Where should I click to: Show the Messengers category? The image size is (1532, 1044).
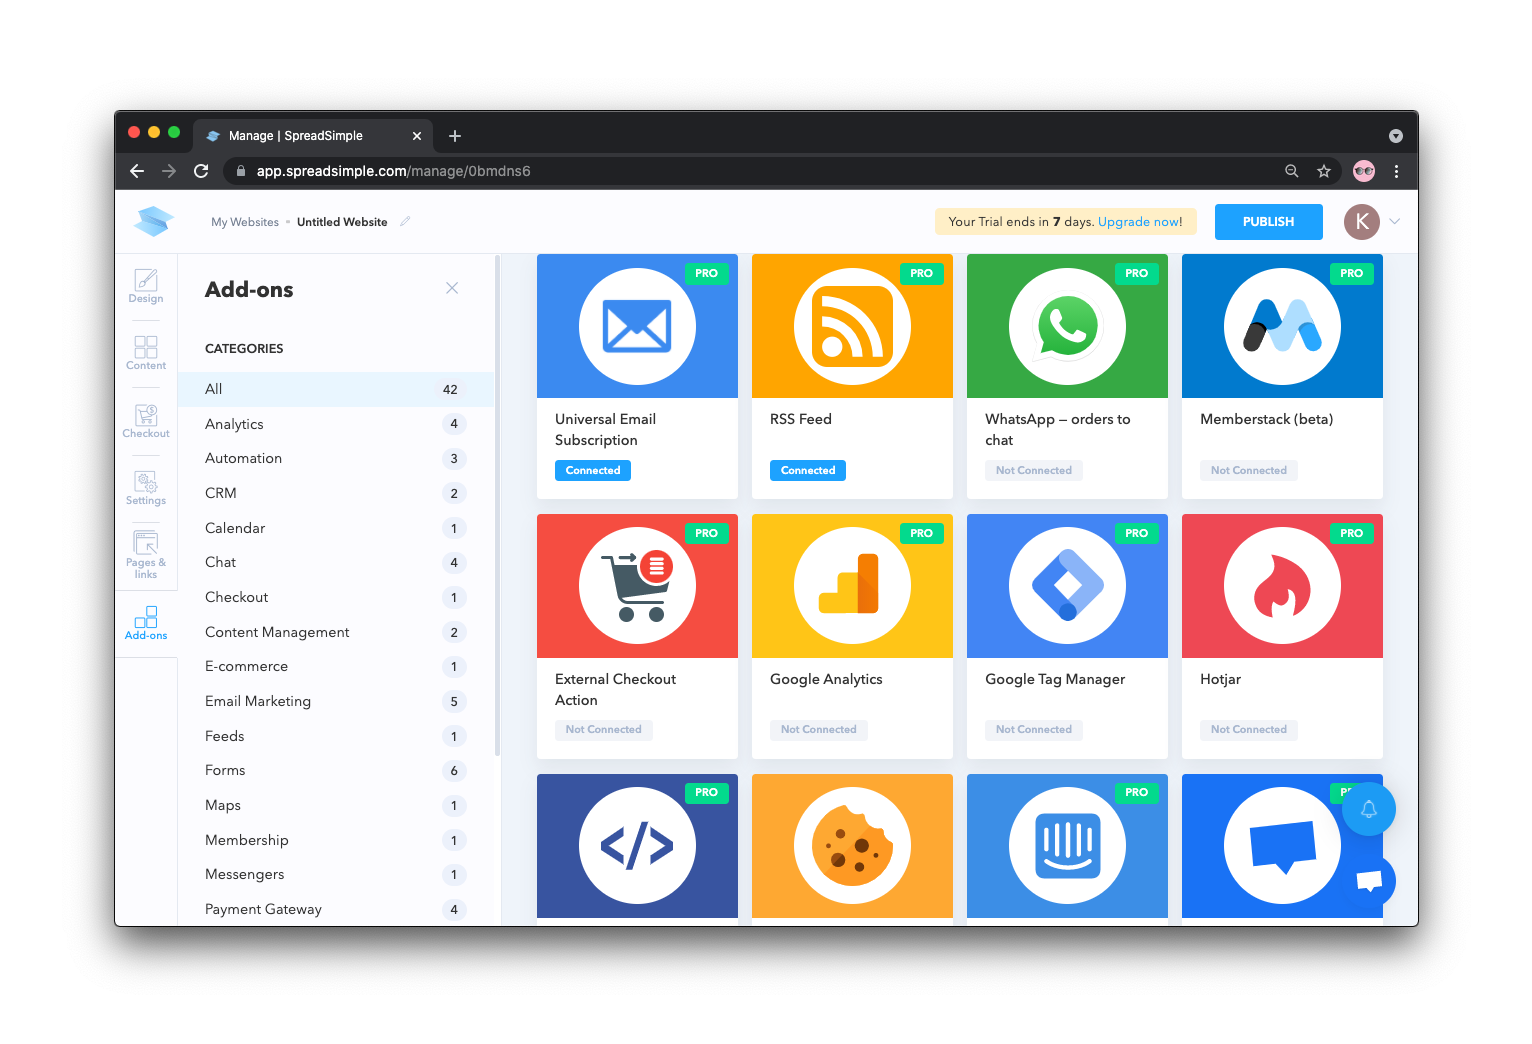tap(335, 874)
